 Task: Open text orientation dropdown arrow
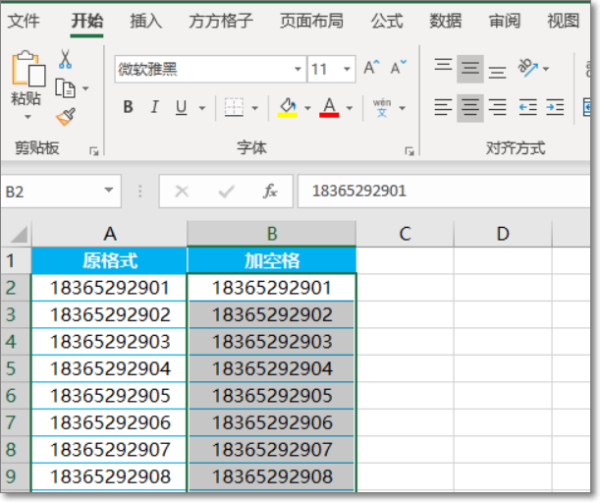546,69
